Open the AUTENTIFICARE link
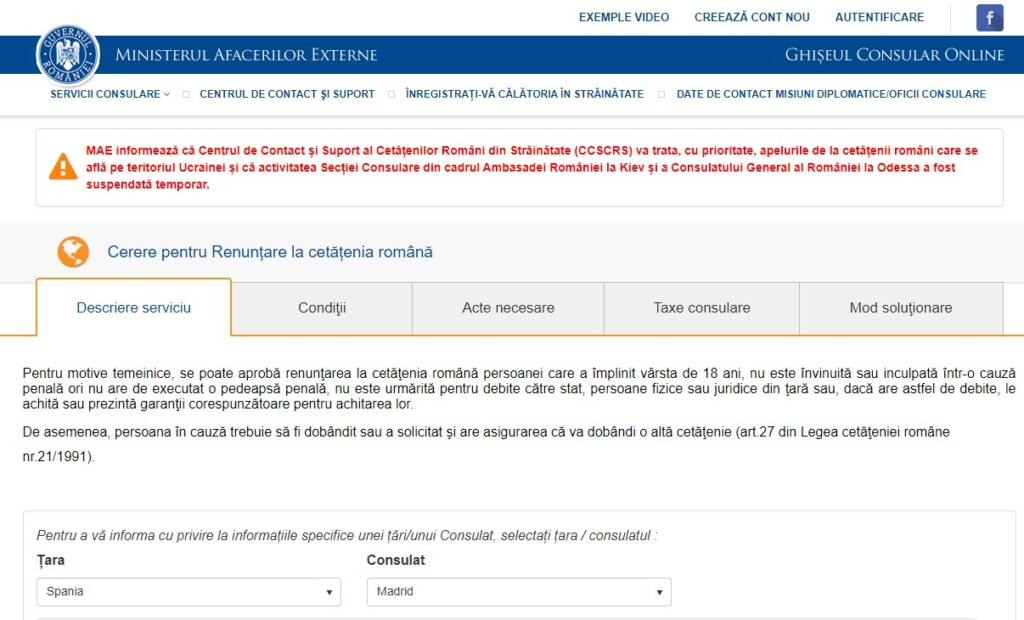The width and height of the screenshot is (1024, 620). click(879, 17)
